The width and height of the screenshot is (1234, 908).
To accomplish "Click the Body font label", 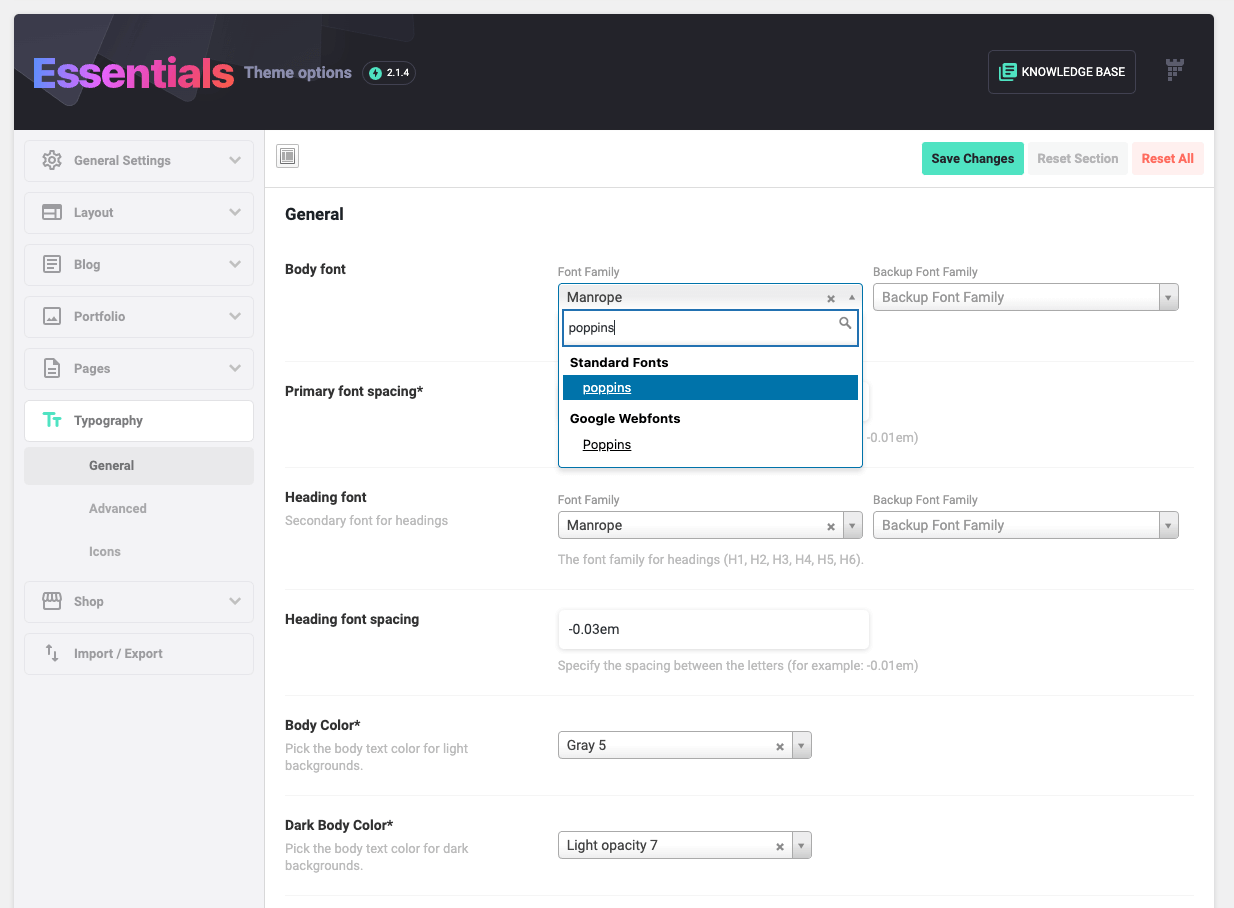I will pos(315,269).
